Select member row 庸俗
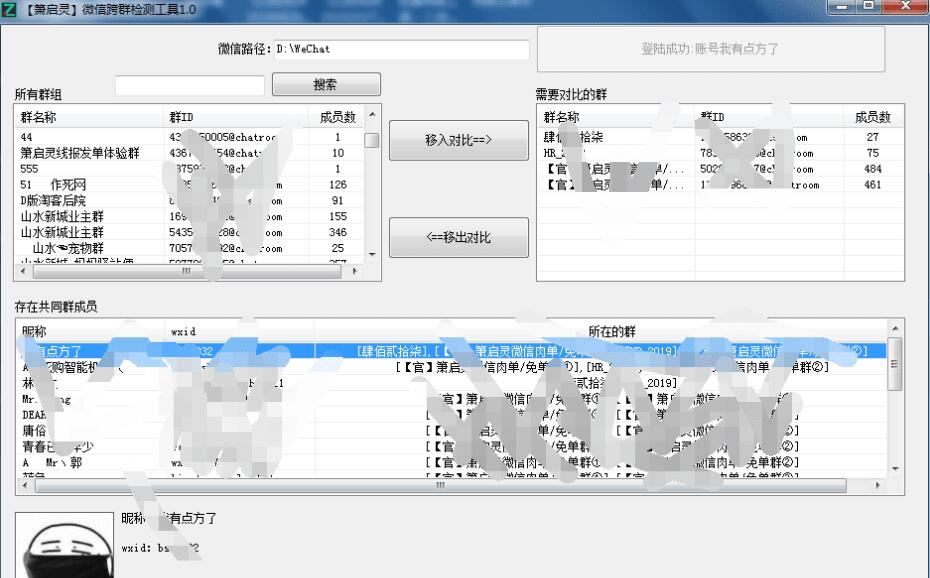 point(452,430)
